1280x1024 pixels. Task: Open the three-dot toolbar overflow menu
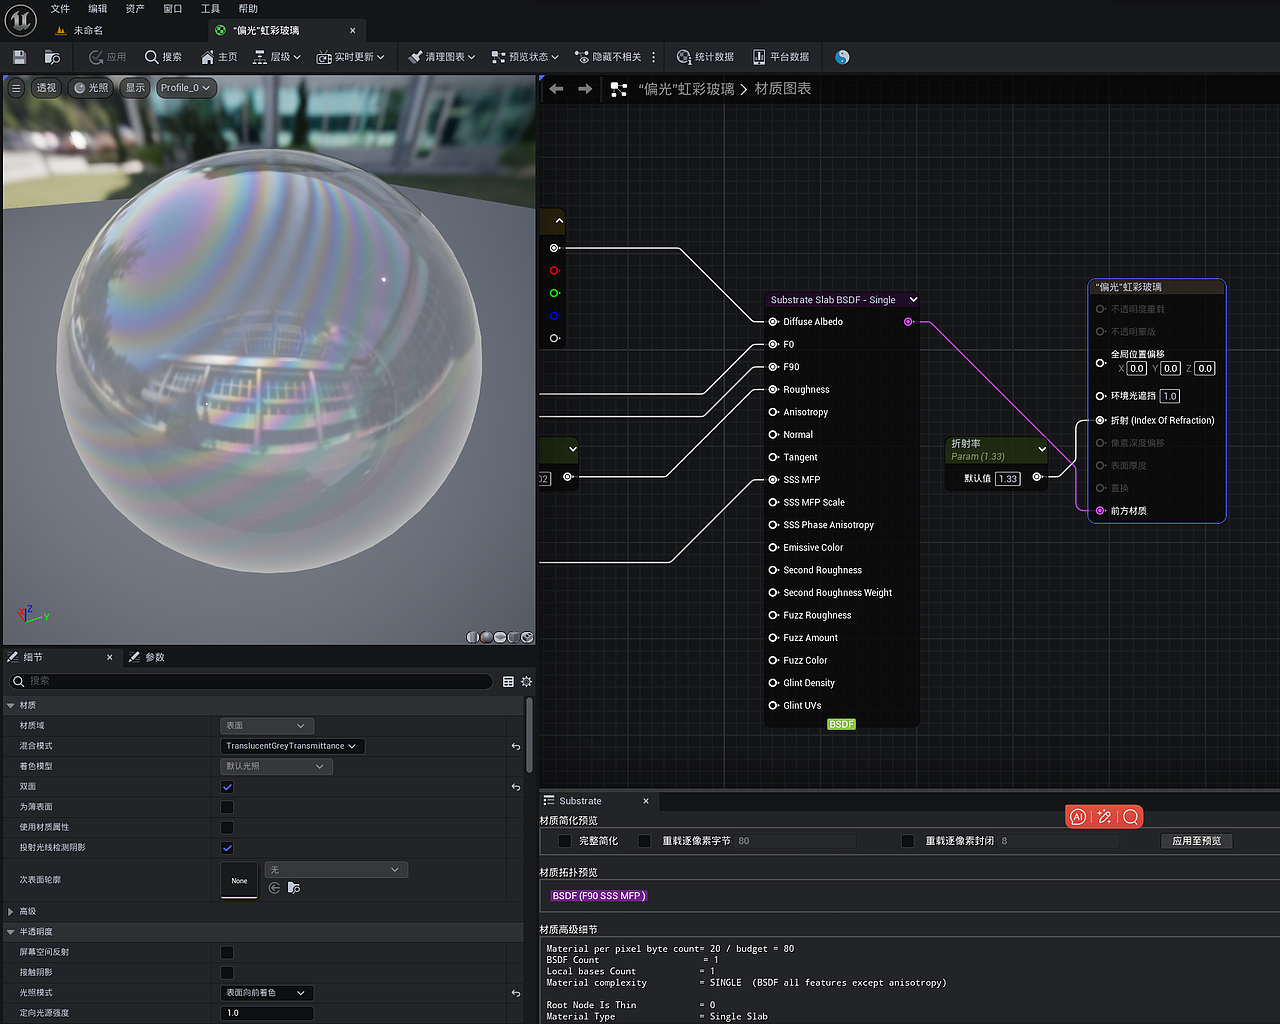(x=653, y=57)
